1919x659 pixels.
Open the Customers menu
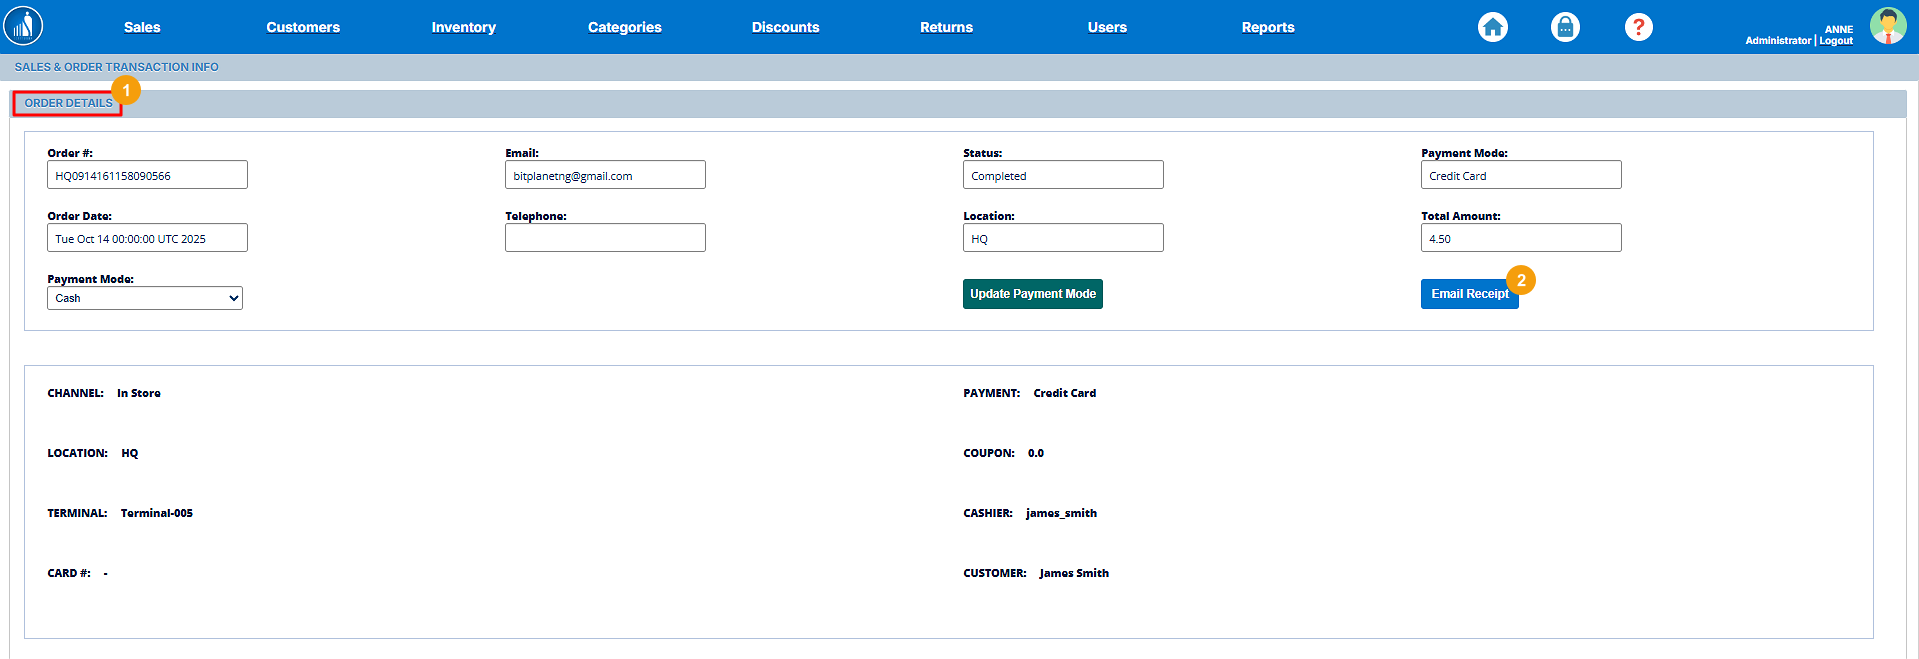click(x=303, y=27)
